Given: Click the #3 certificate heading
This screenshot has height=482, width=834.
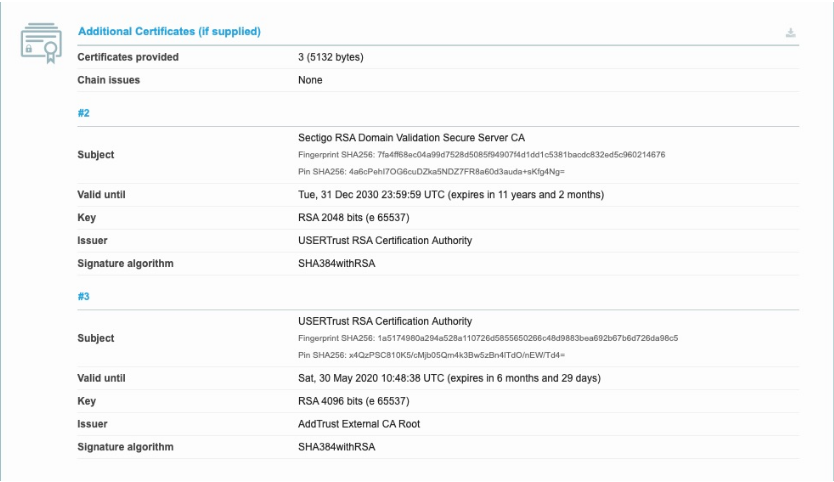Looking at the screenshot, I should (x=84, y=297).
